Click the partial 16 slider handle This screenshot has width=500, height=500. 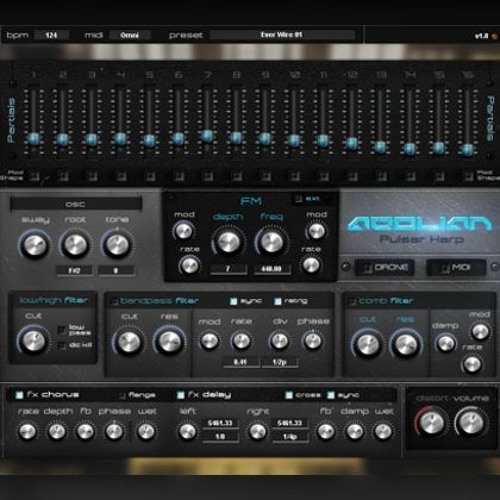(x=467, y=150)
